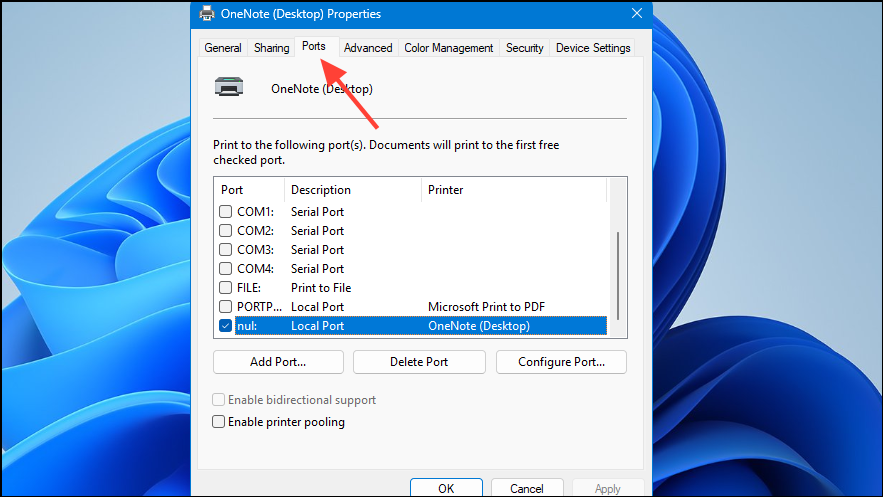The width and height of the screenshot is (883, 497).
Task: Check the PORTP... local port checkbox
Action: tap(225, 307)
